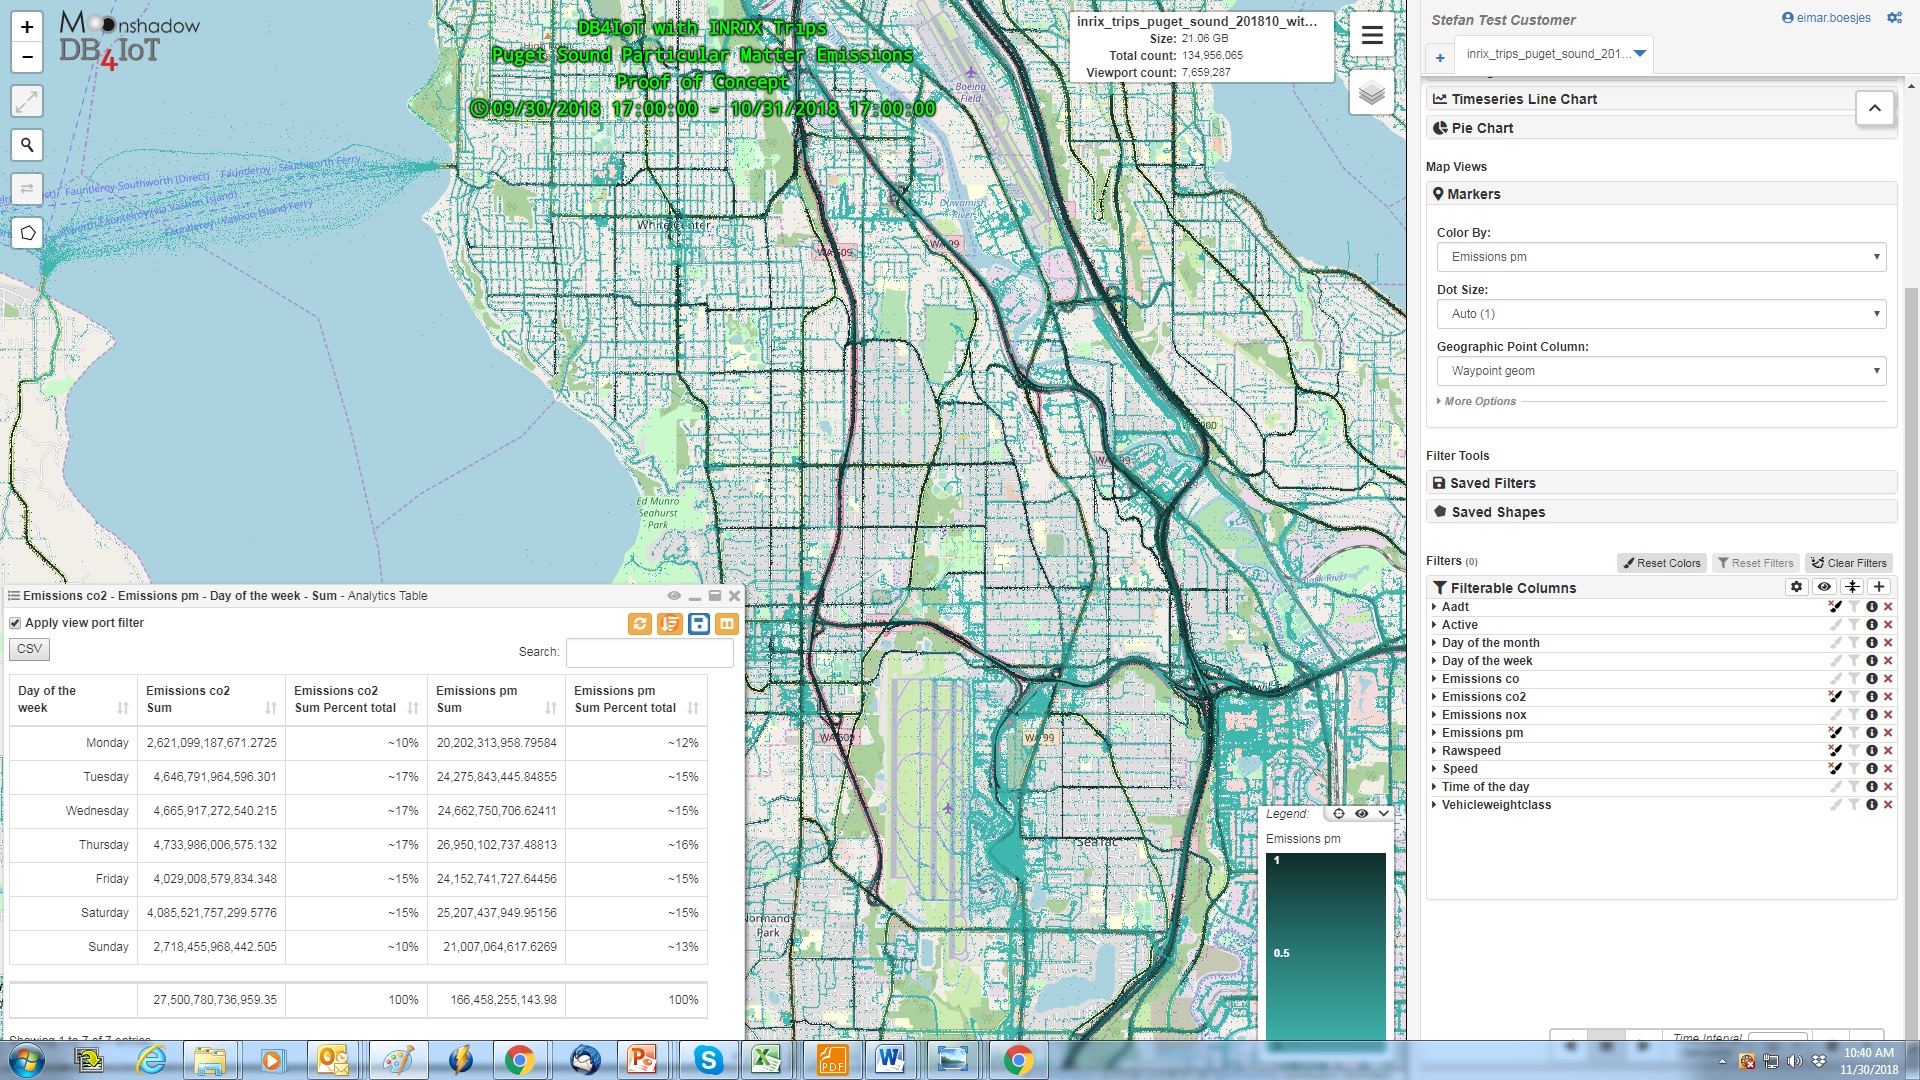Toggle filter funnel for Active column
The height and width of the screenshot is (1080, 1920).
tap(1853, 625)
